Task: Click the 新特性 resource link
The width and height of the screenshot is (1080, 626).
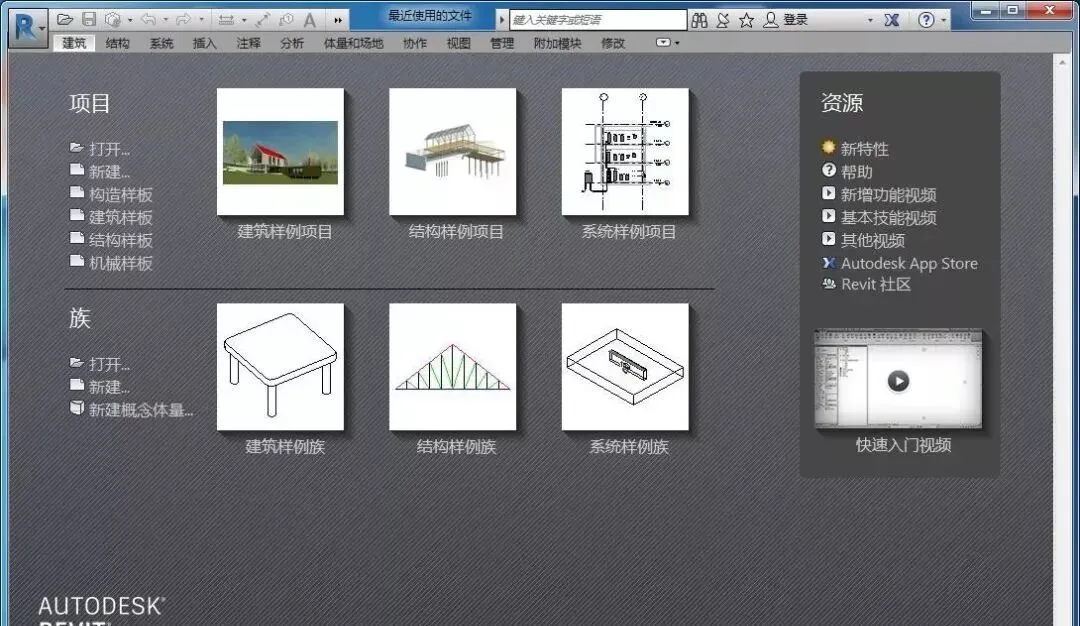Action: 855,149
